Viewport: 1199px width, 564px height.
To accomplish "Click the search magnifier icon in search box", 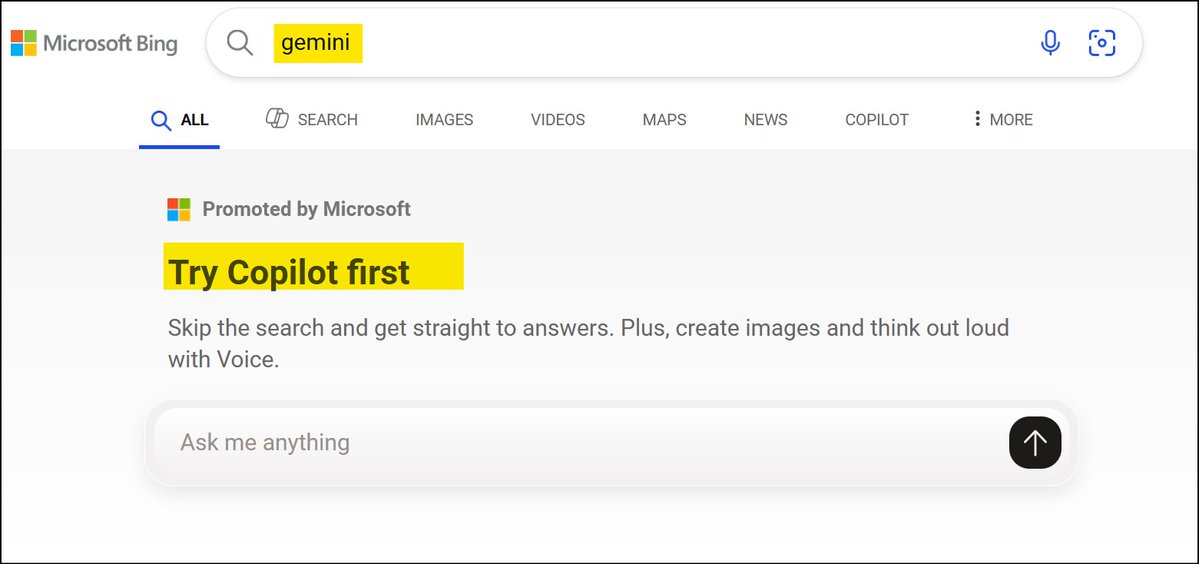I will (239, 43).
